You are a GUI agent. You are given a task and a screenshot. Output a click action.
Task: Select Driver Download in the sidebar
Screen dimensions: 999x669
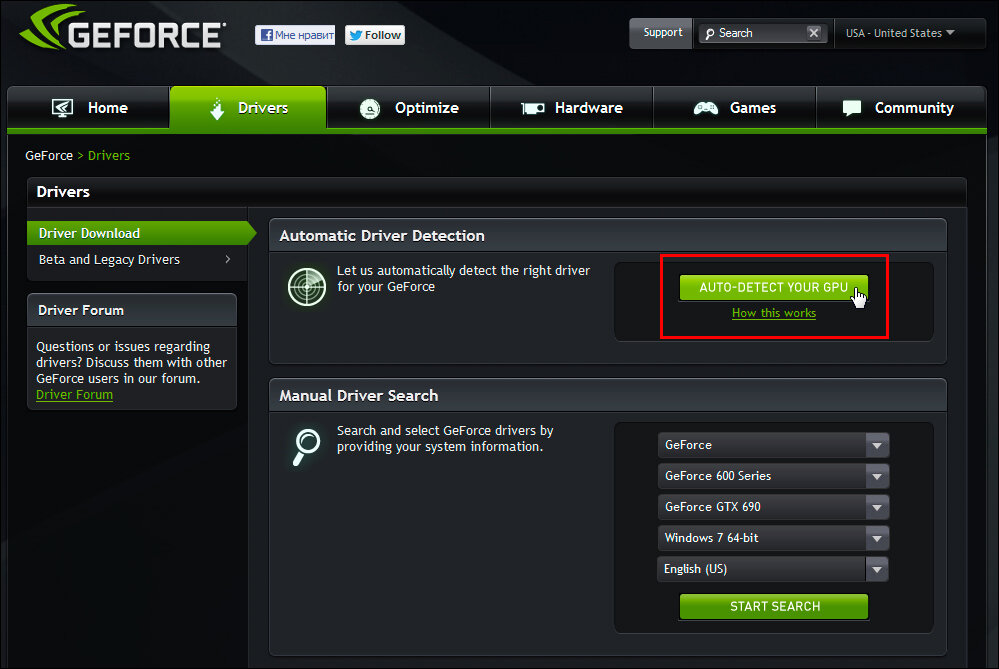[x=141, y=233]
